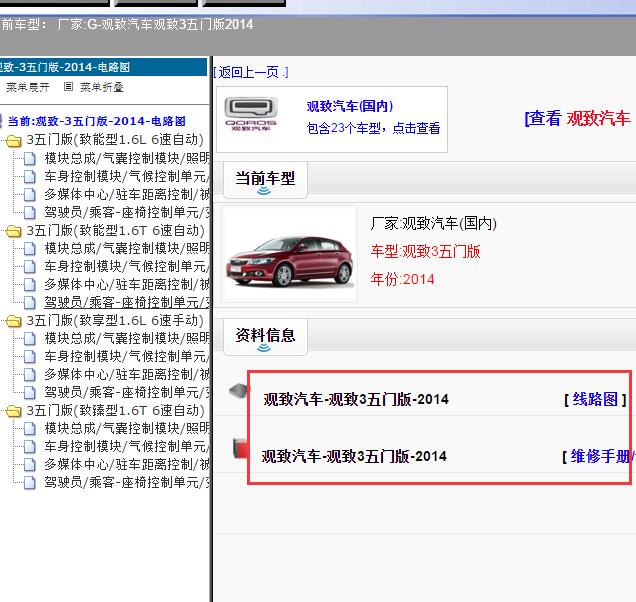Click folder icon of 致能型1.6L 6速自动
The height and width of the screenshot is (602, 636).
tap(13, 141)
